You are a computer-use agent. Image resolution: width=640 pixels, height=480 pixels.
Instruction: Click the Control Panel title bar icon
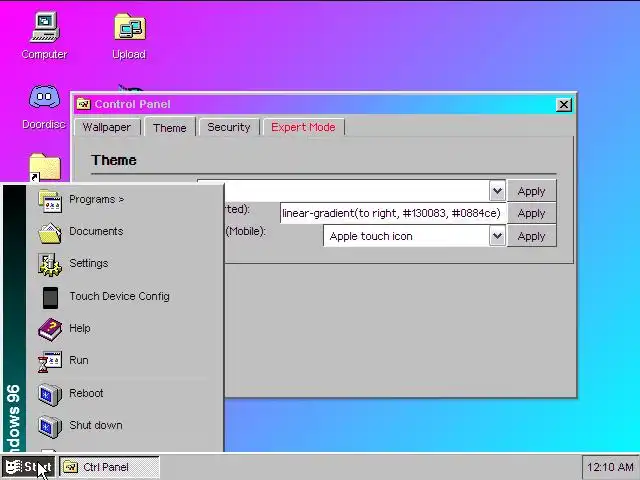84,104
